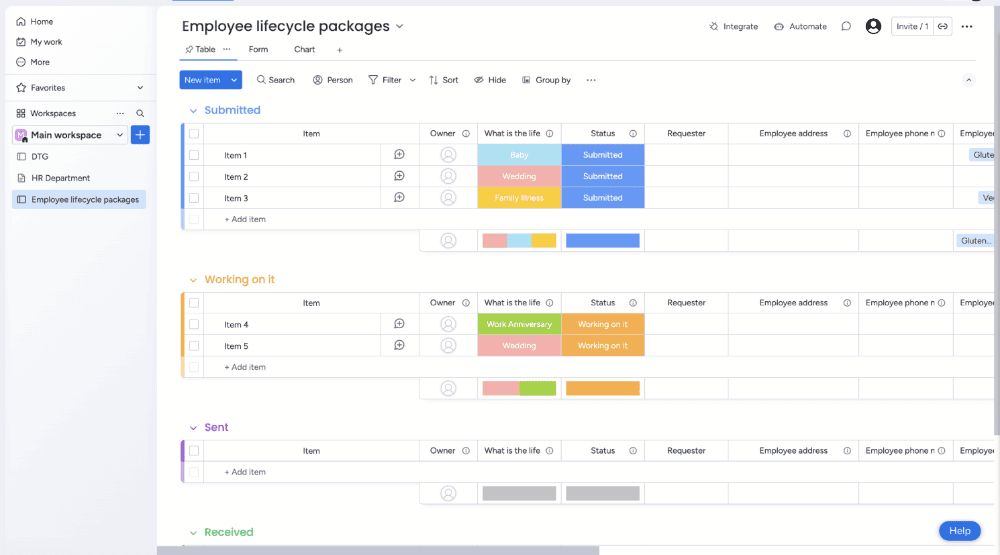Start conversation on Item 2
This screenshot has width=1000, height=555.
(399, 176)
